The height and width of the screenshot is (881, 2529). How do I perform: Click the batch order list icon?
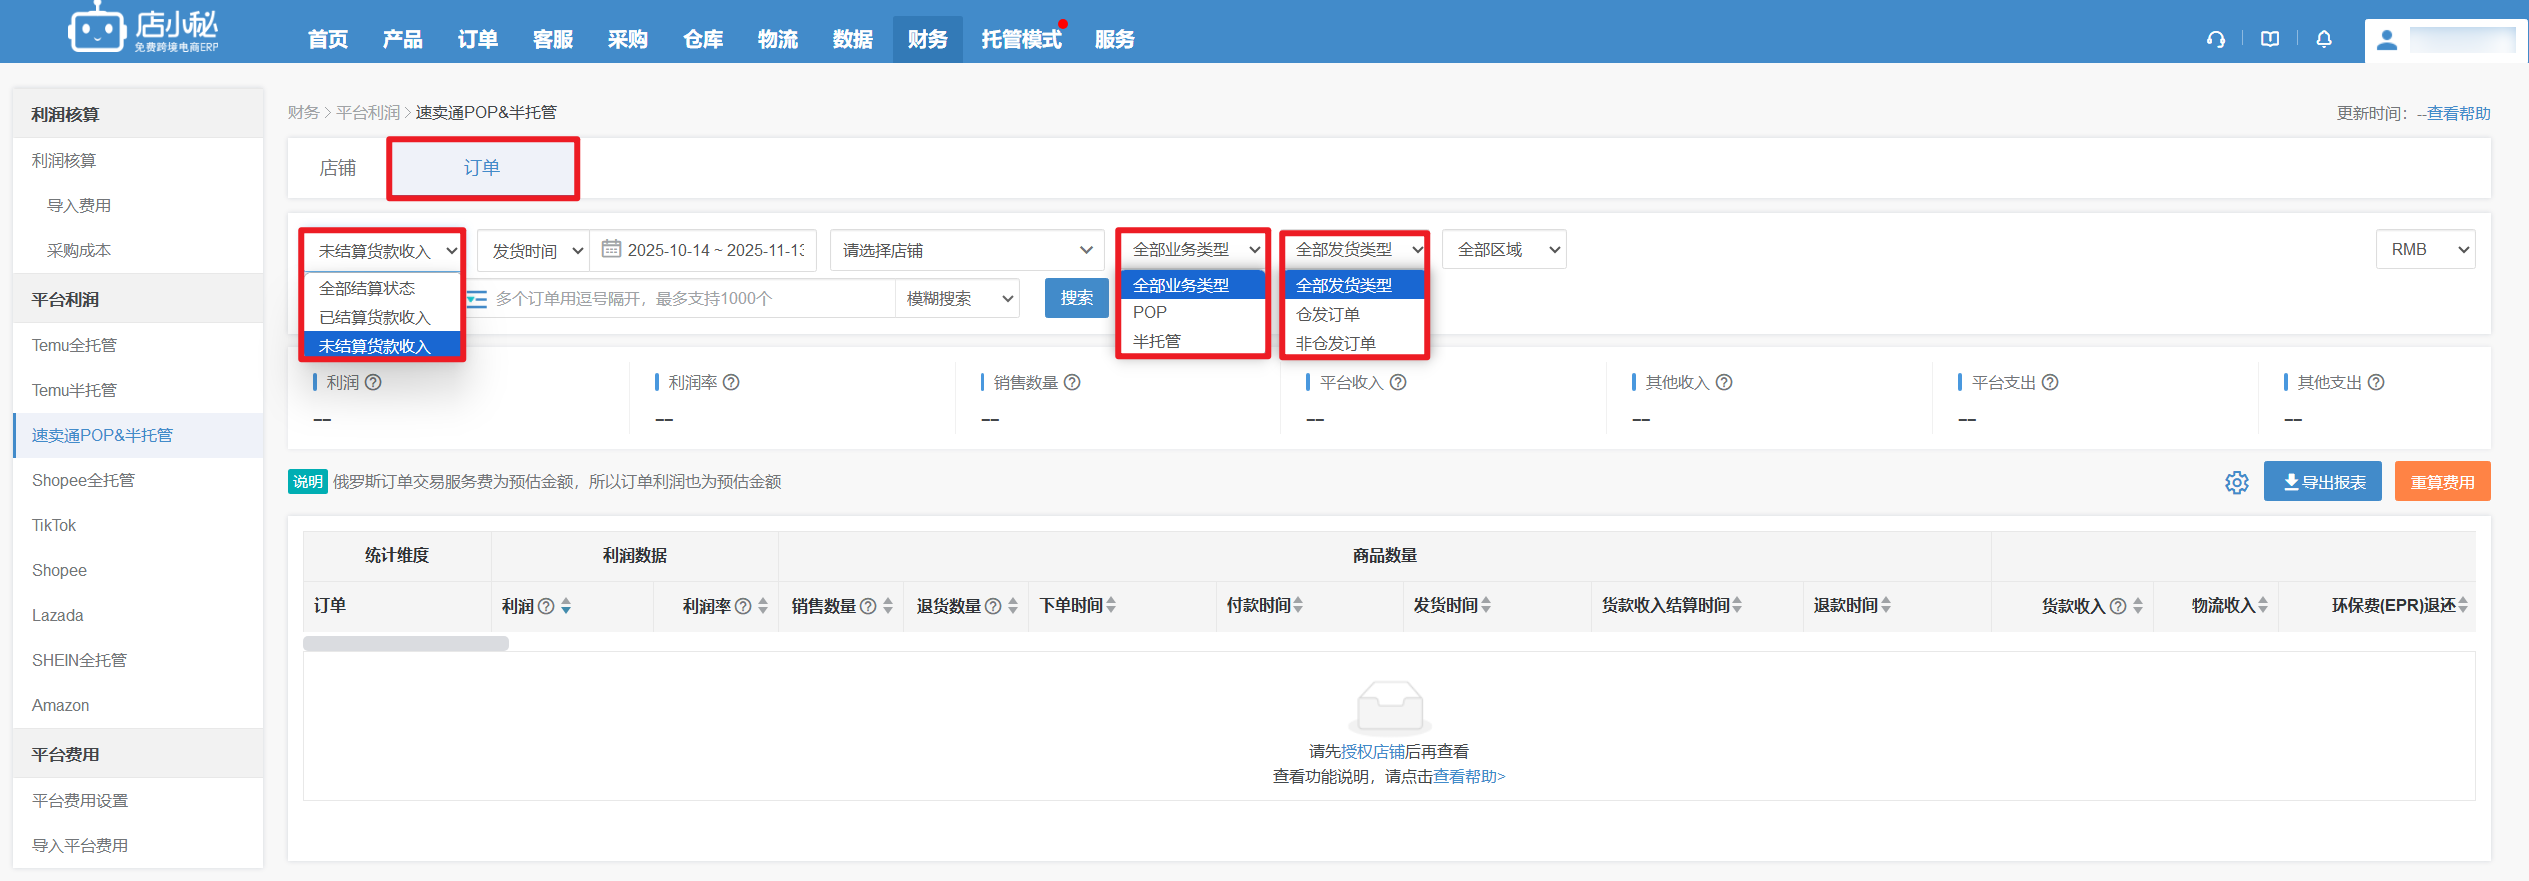477,299
